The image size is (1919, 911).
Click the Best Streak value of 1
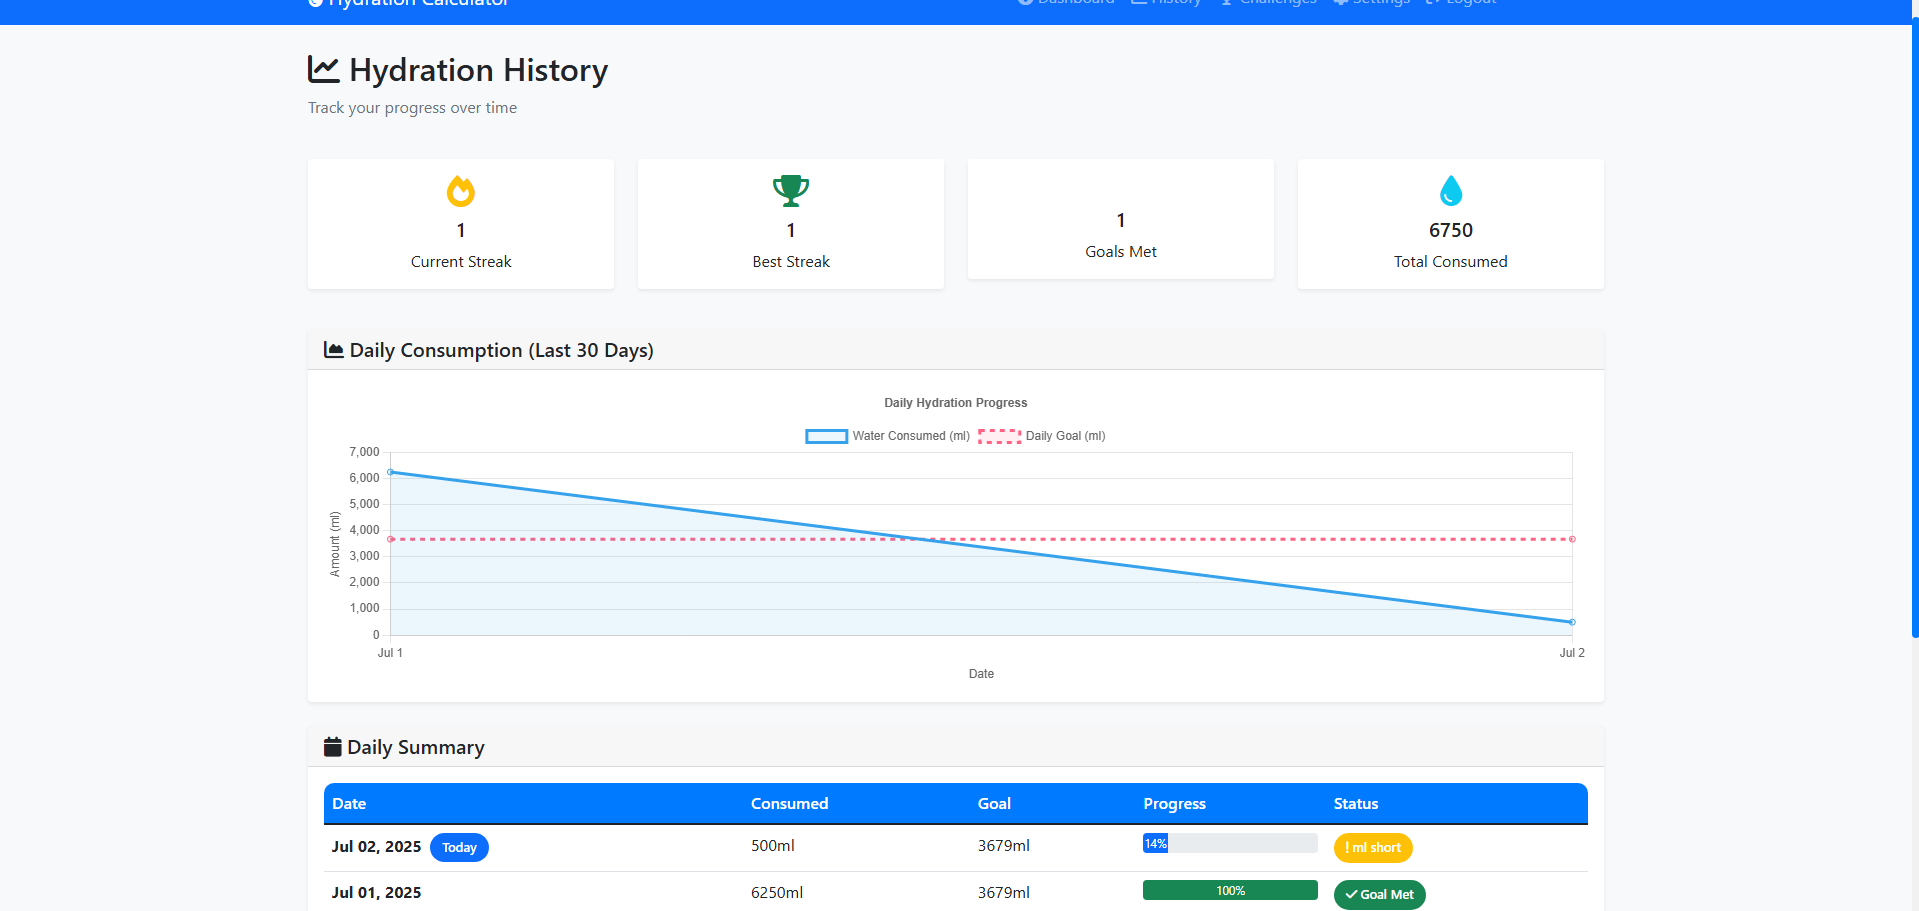(791, 230)
